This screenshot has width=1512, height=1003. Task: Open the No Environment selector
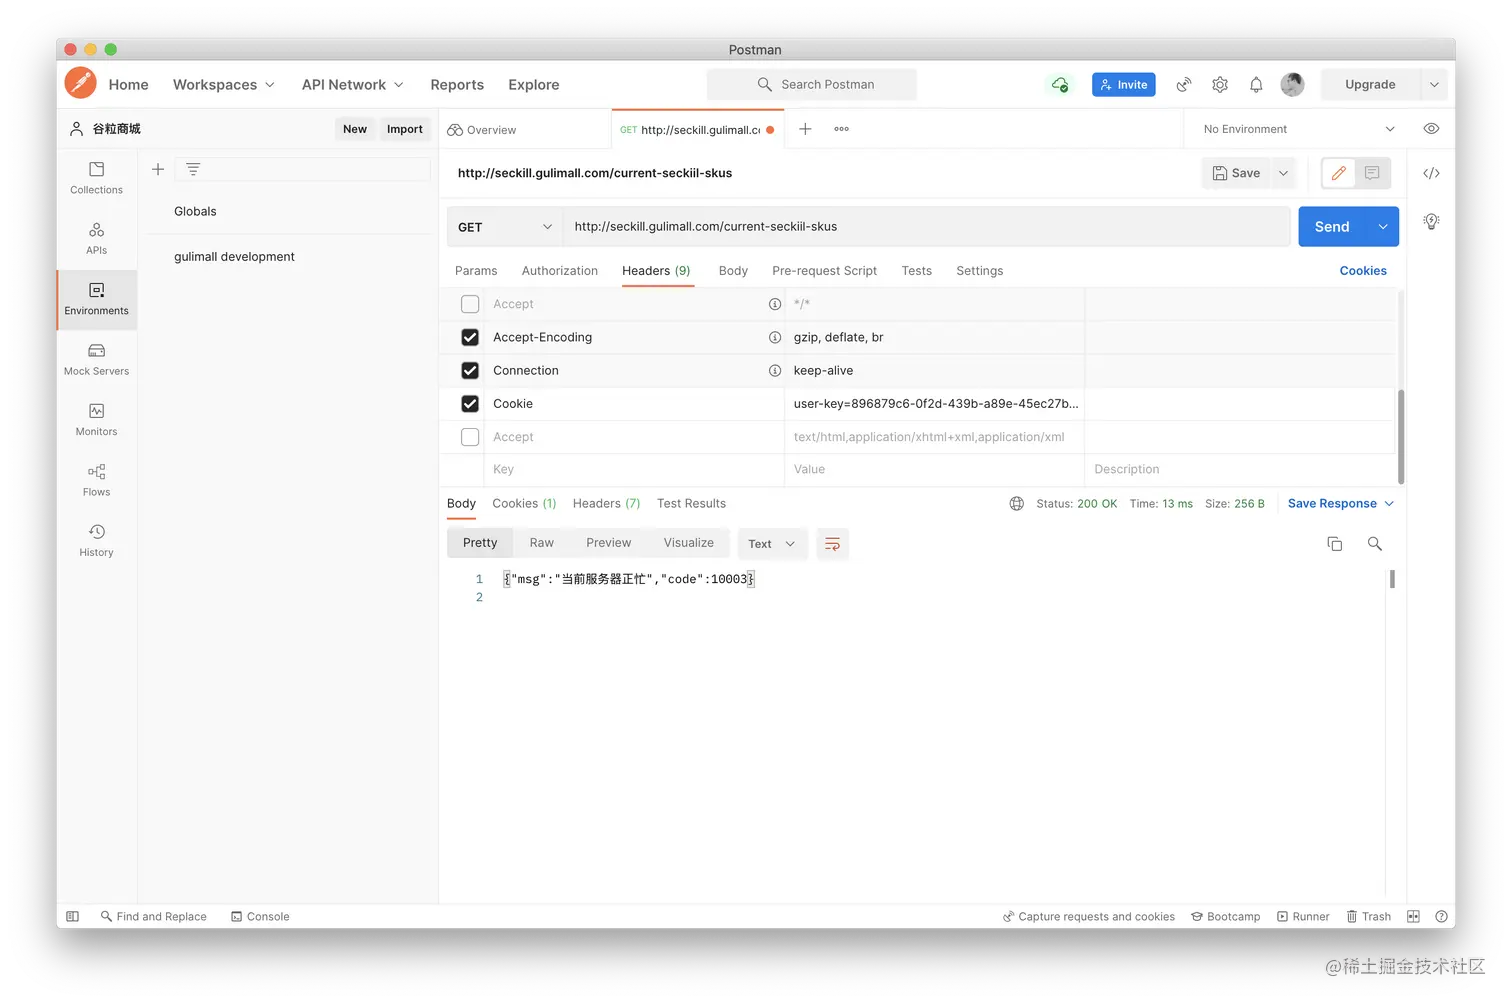(1298, 129)
